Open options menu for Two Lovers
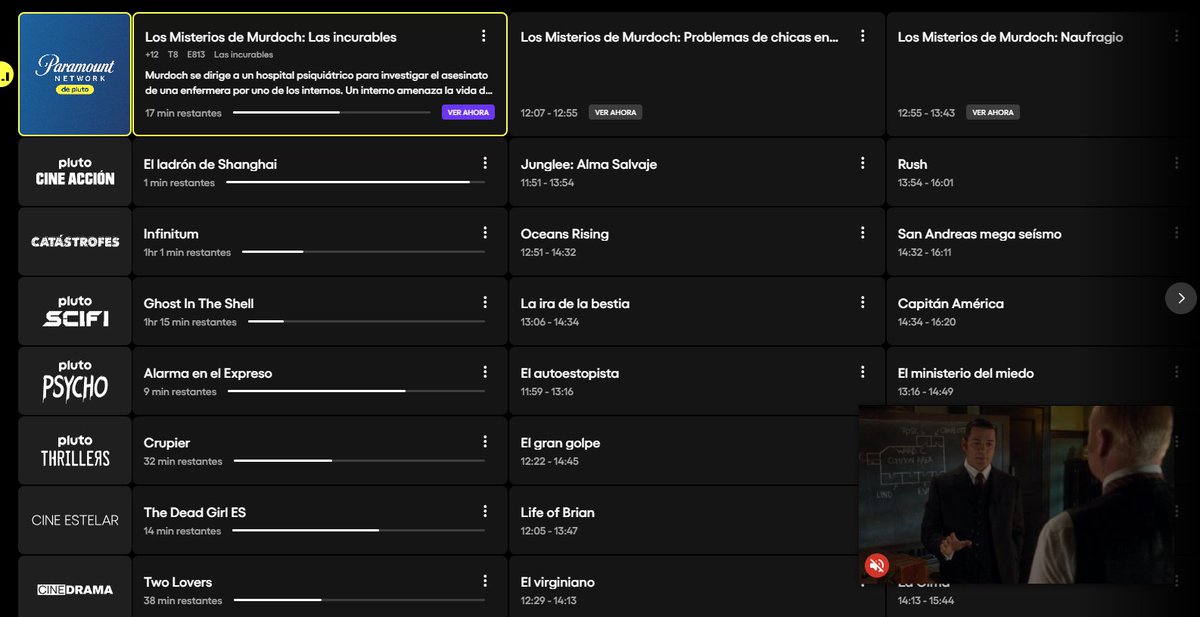1200x617 pixels. (x=484, y=581)
